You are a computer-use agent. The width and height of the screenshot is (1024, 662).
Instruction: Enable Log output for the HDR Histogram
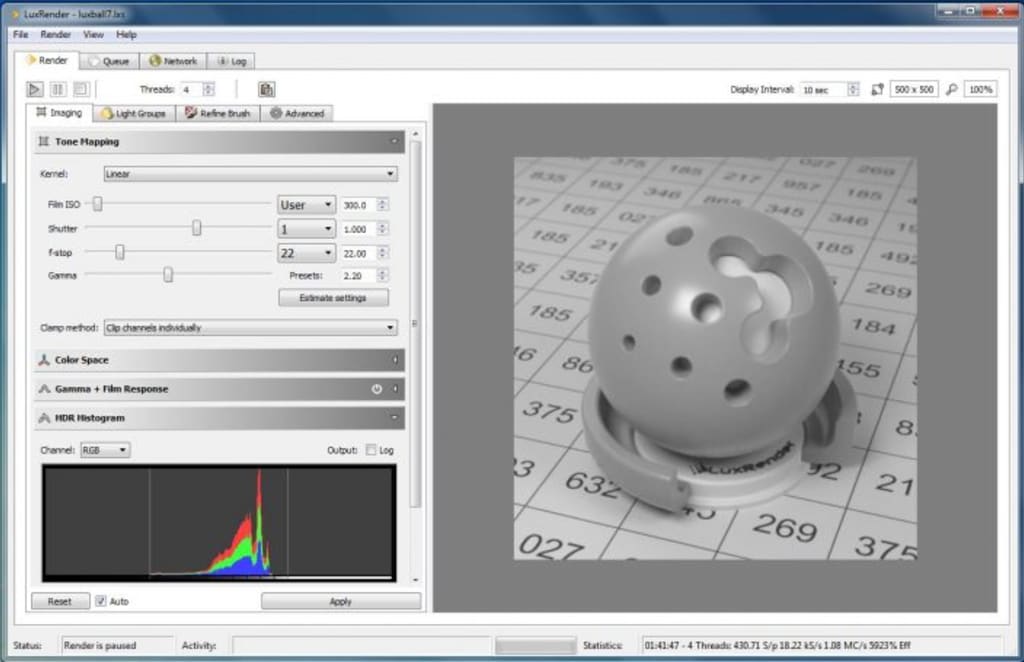[370, 450]
